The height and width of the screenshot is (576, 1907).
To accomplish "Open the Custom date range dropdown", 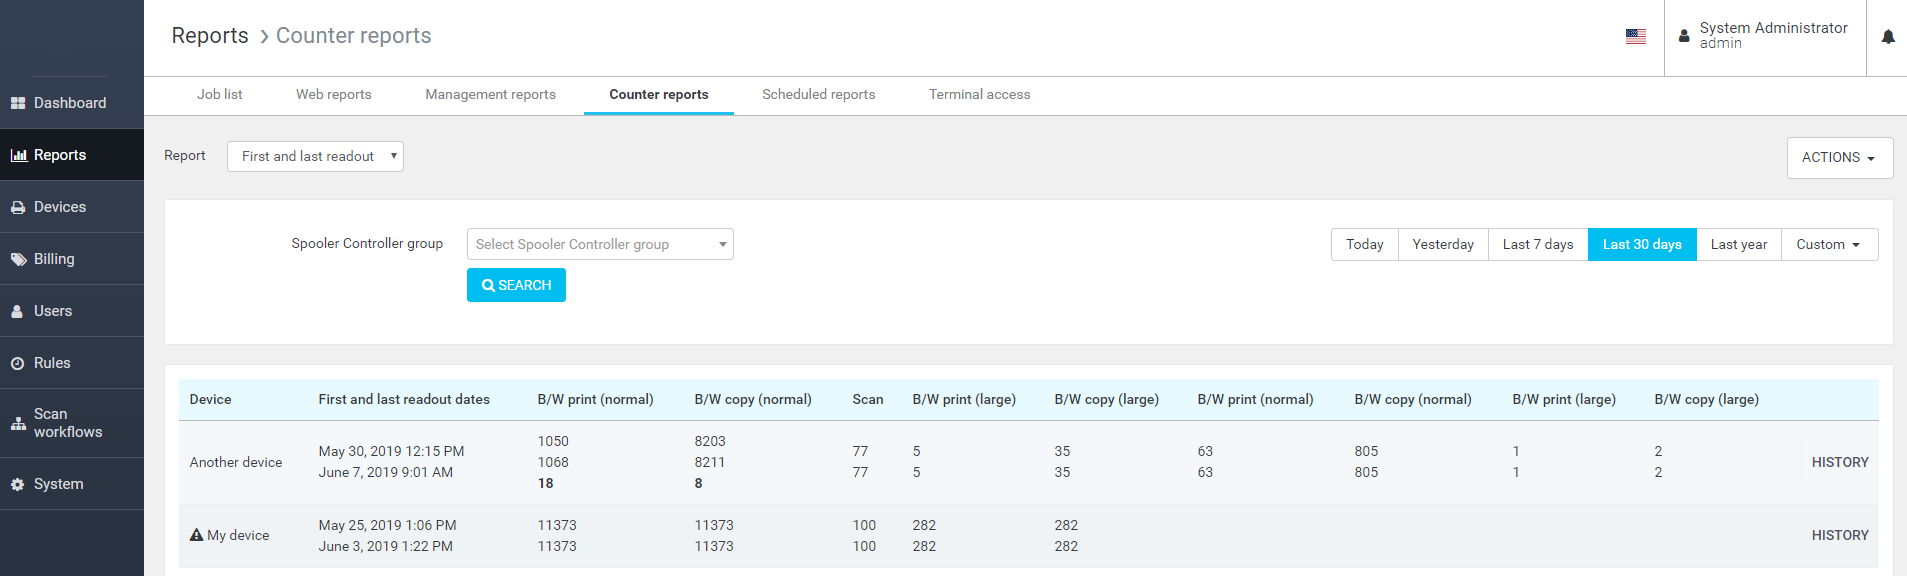I will pyautogui.click(x=1828, y=244).
